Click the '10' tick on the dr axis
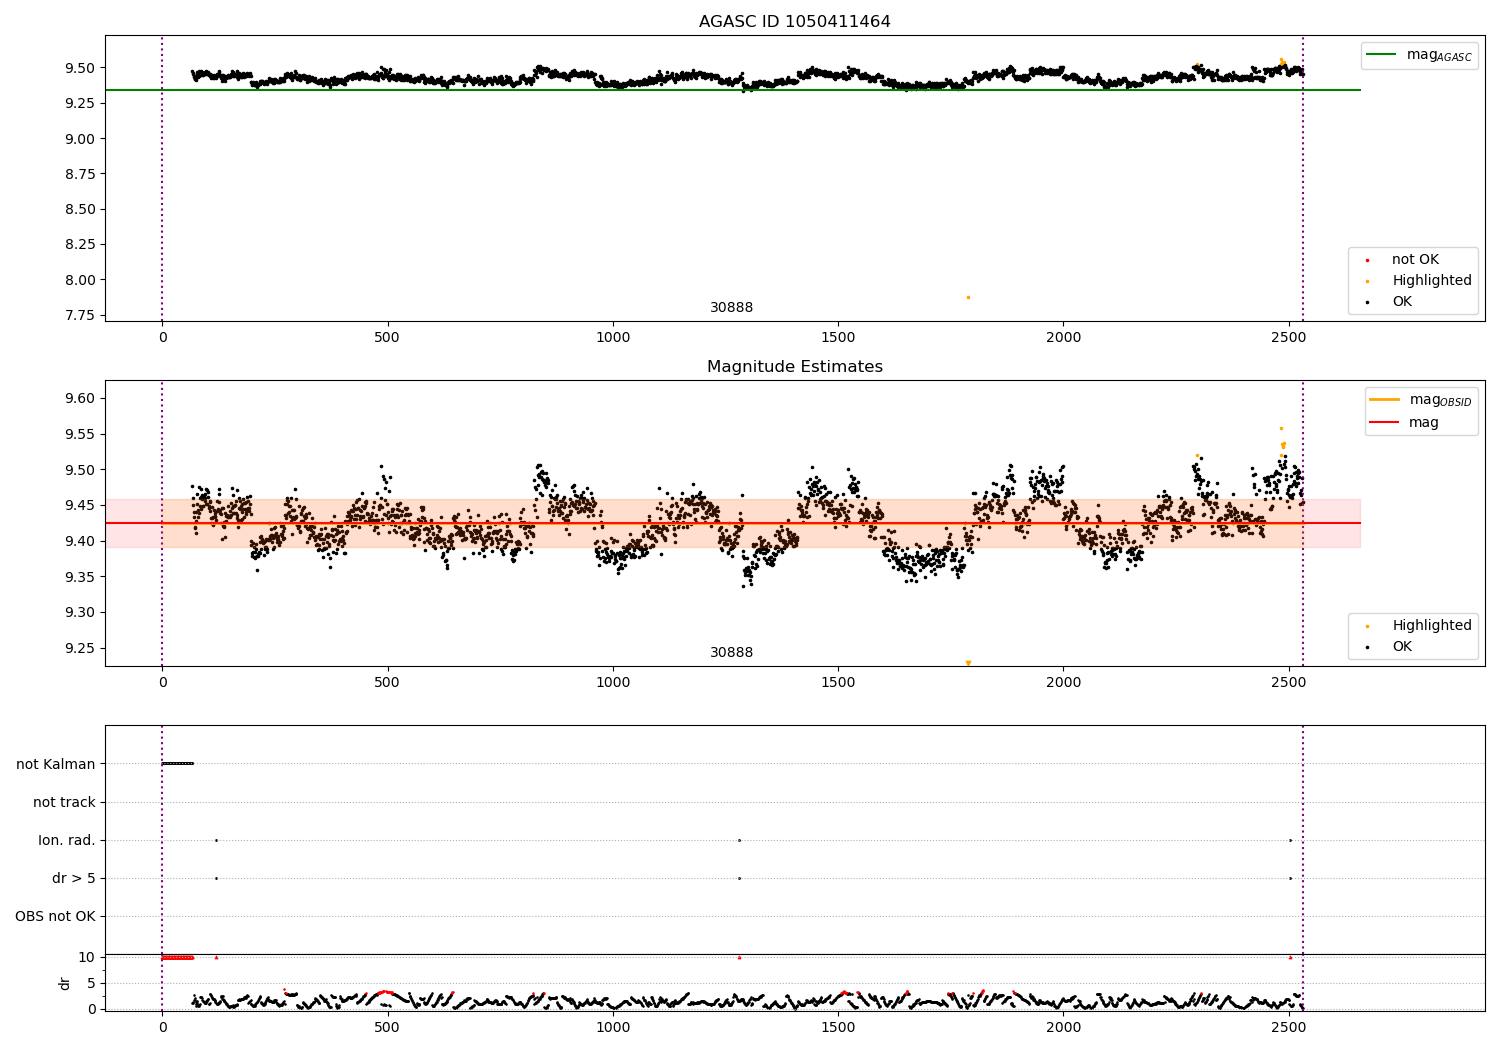This screenshot has width=1500, height=1050. pos(87,957)
